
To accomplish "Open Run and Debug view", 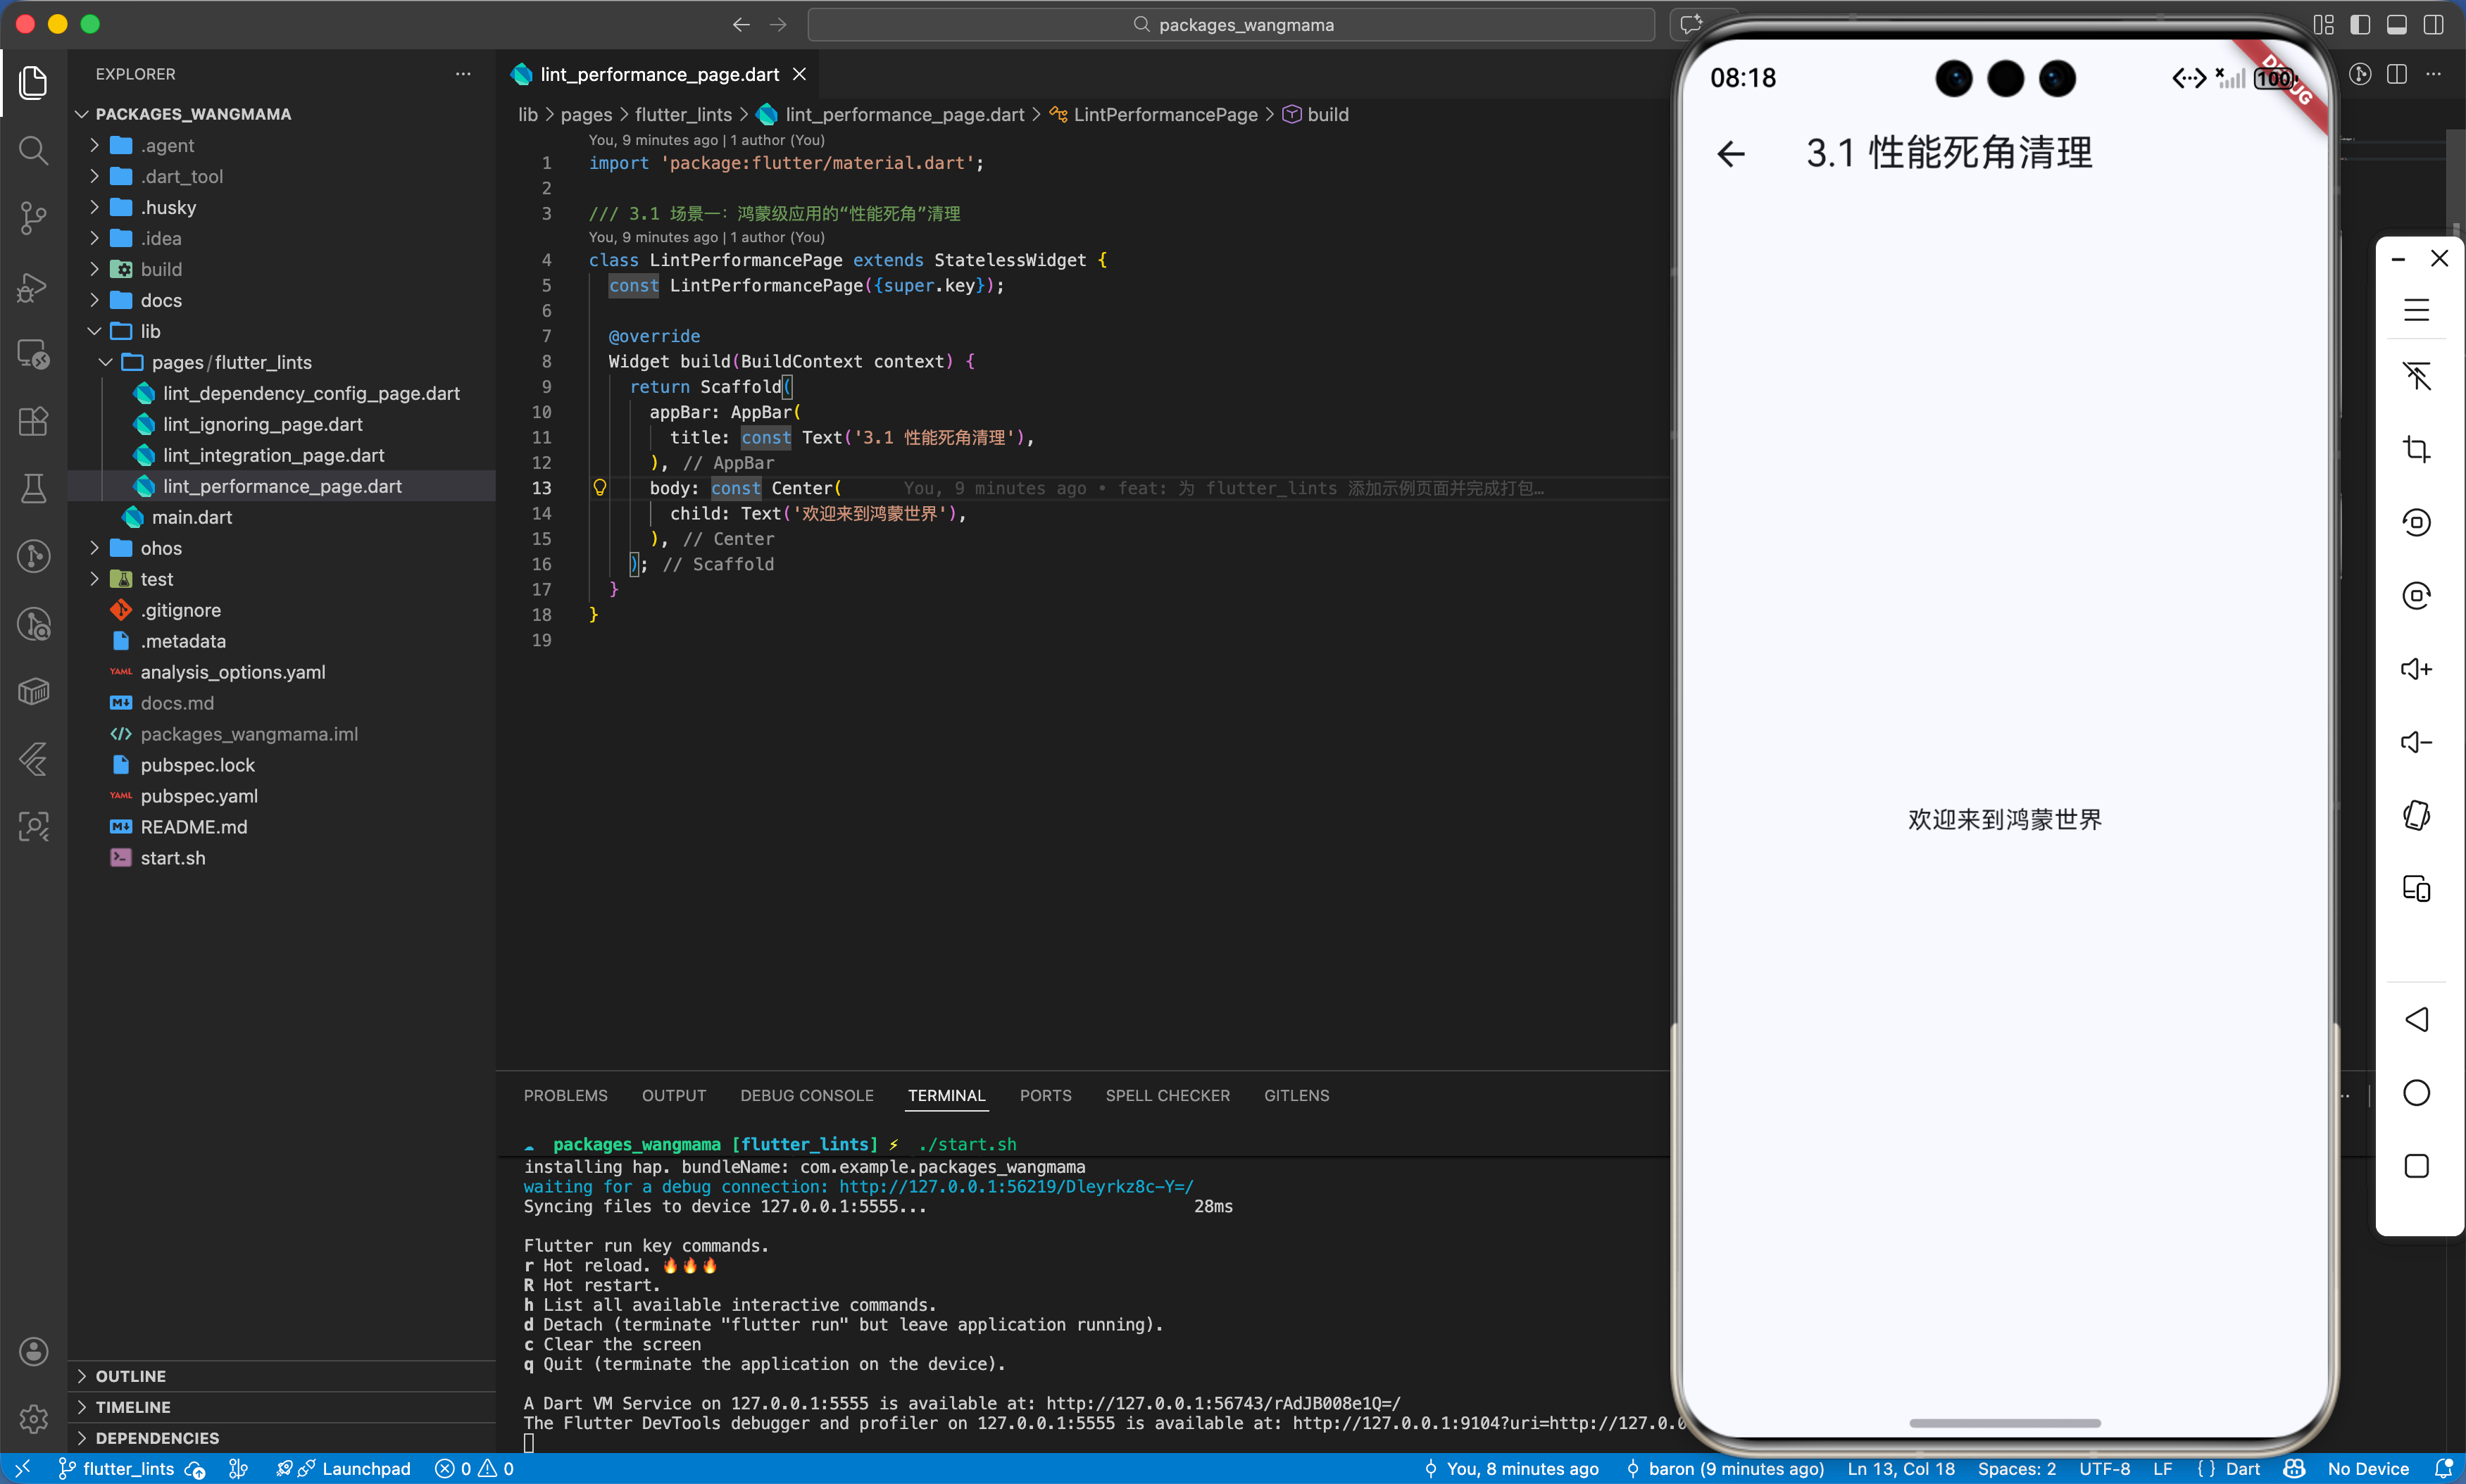I will coord(33,288).
